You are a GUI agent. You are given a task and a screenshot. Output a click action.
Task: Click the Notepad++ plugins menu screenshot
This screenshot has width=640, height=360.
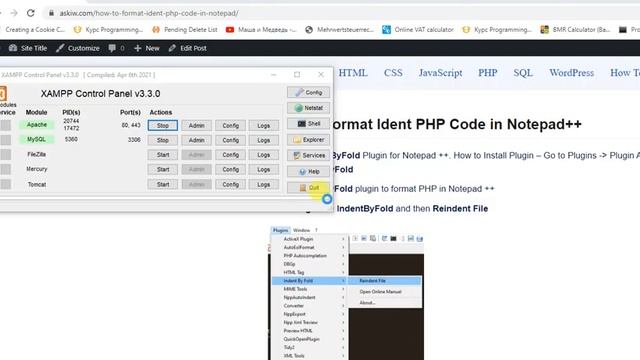(x=346, y=293)
